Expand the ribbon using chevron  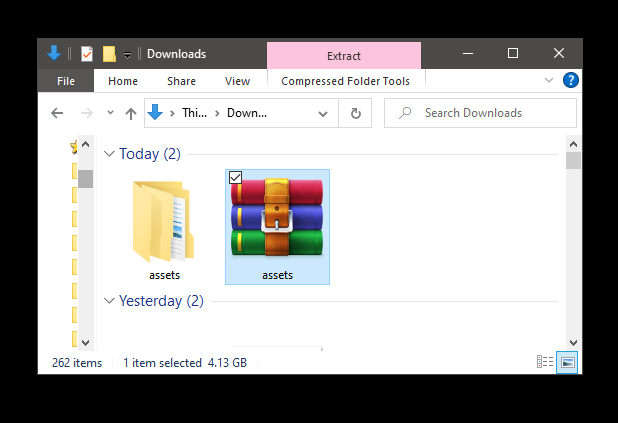pyautogui.click(x=548, y=80)
